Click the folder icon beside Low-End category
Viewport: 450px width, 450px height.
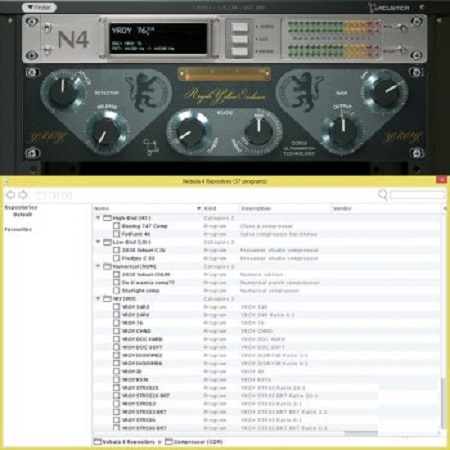107,242
